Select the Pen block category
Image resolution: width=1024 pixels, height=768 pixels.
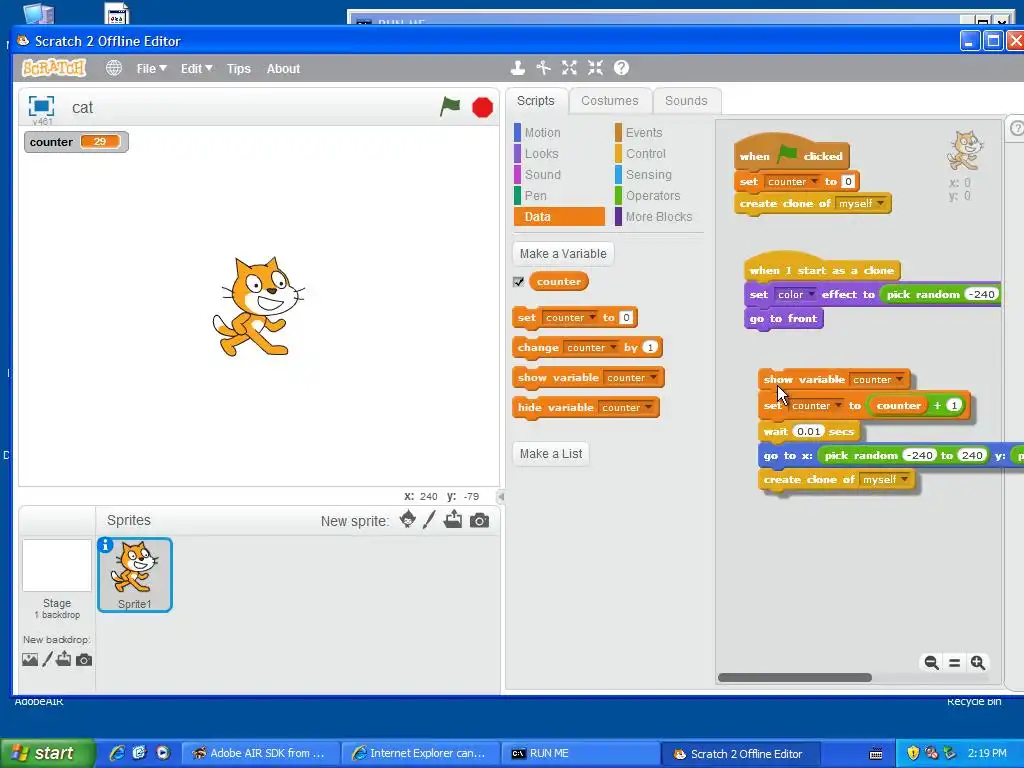pos(559,195)
